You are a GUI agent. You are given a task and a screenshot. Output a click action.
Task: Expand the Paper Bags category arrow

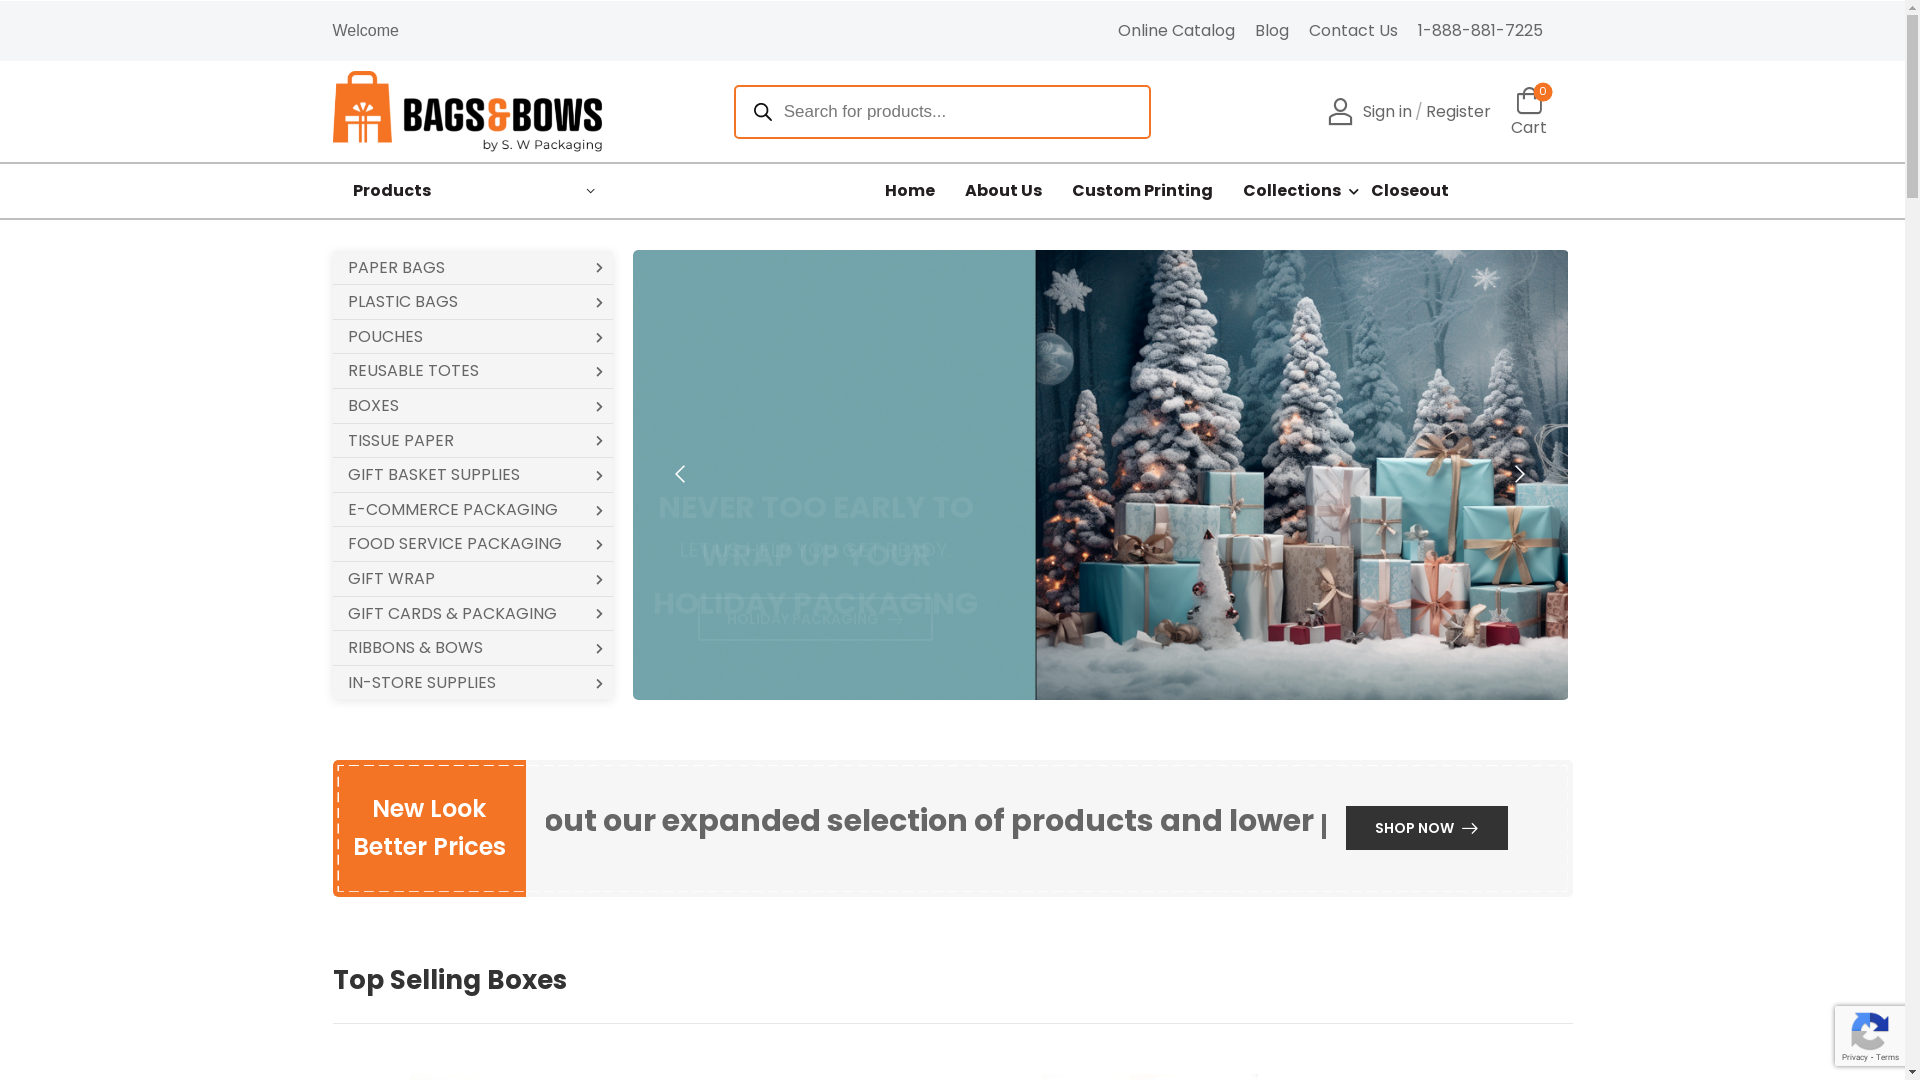pos(599,268)
